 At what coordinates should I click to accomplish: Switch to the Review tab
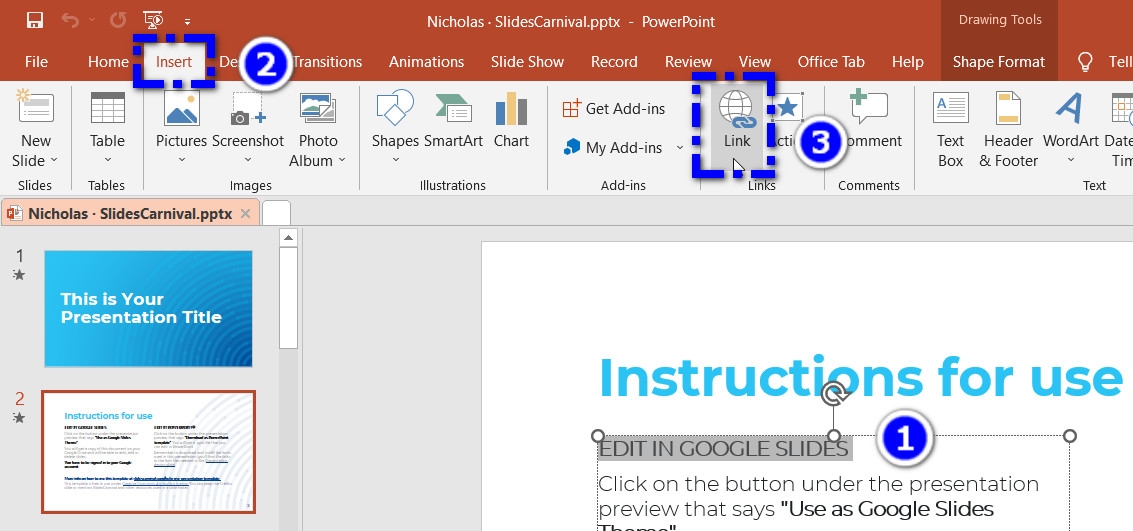(x=689, y=61)
